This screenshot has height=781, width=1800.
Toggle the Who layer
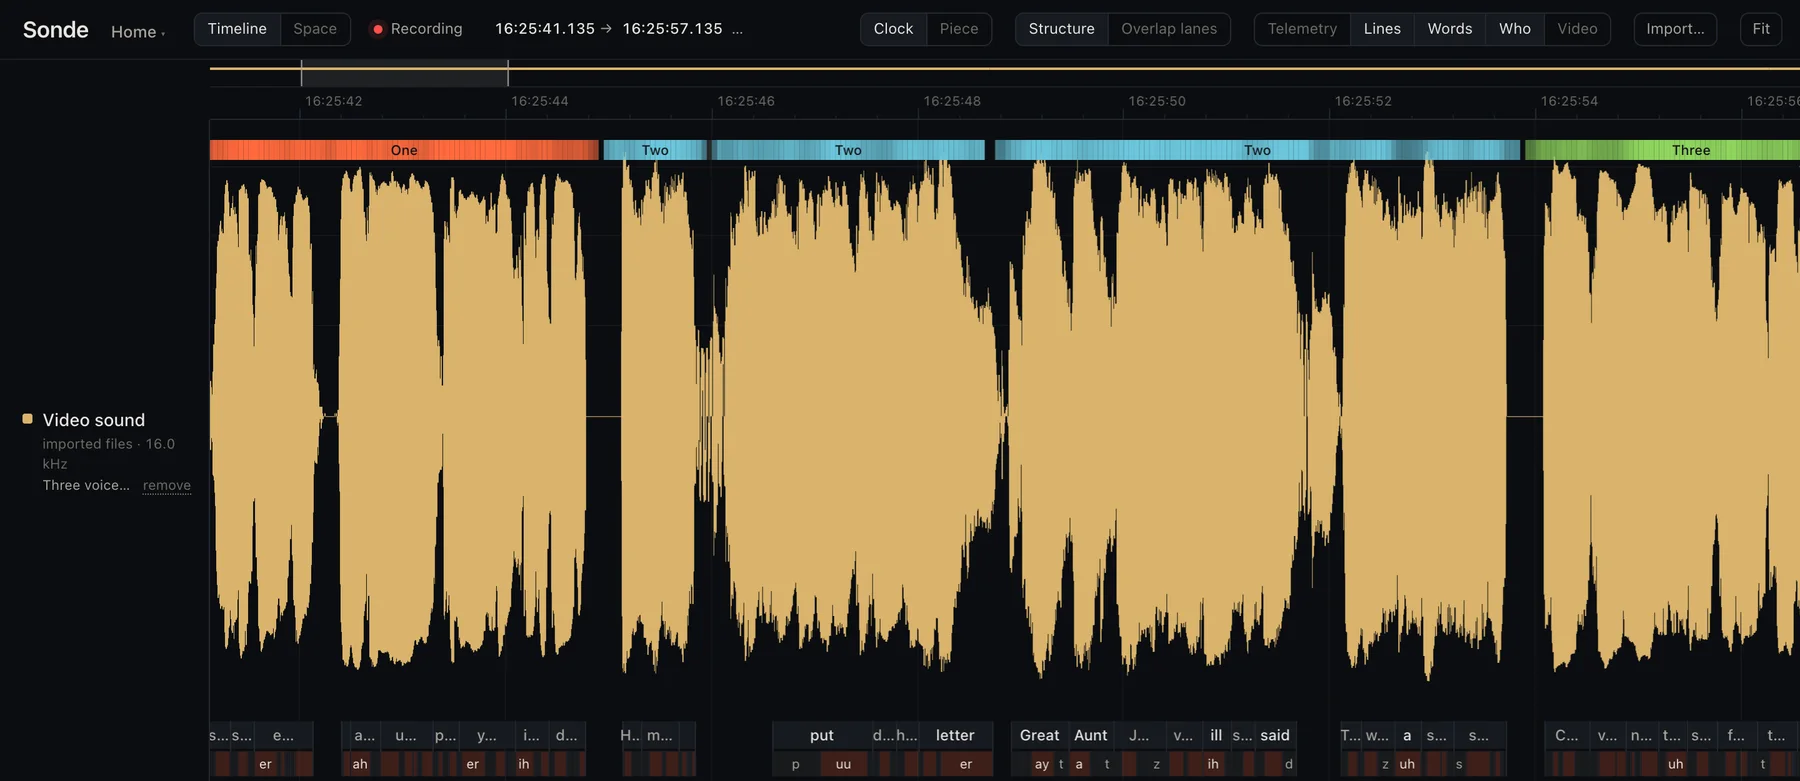[1514, 29]
